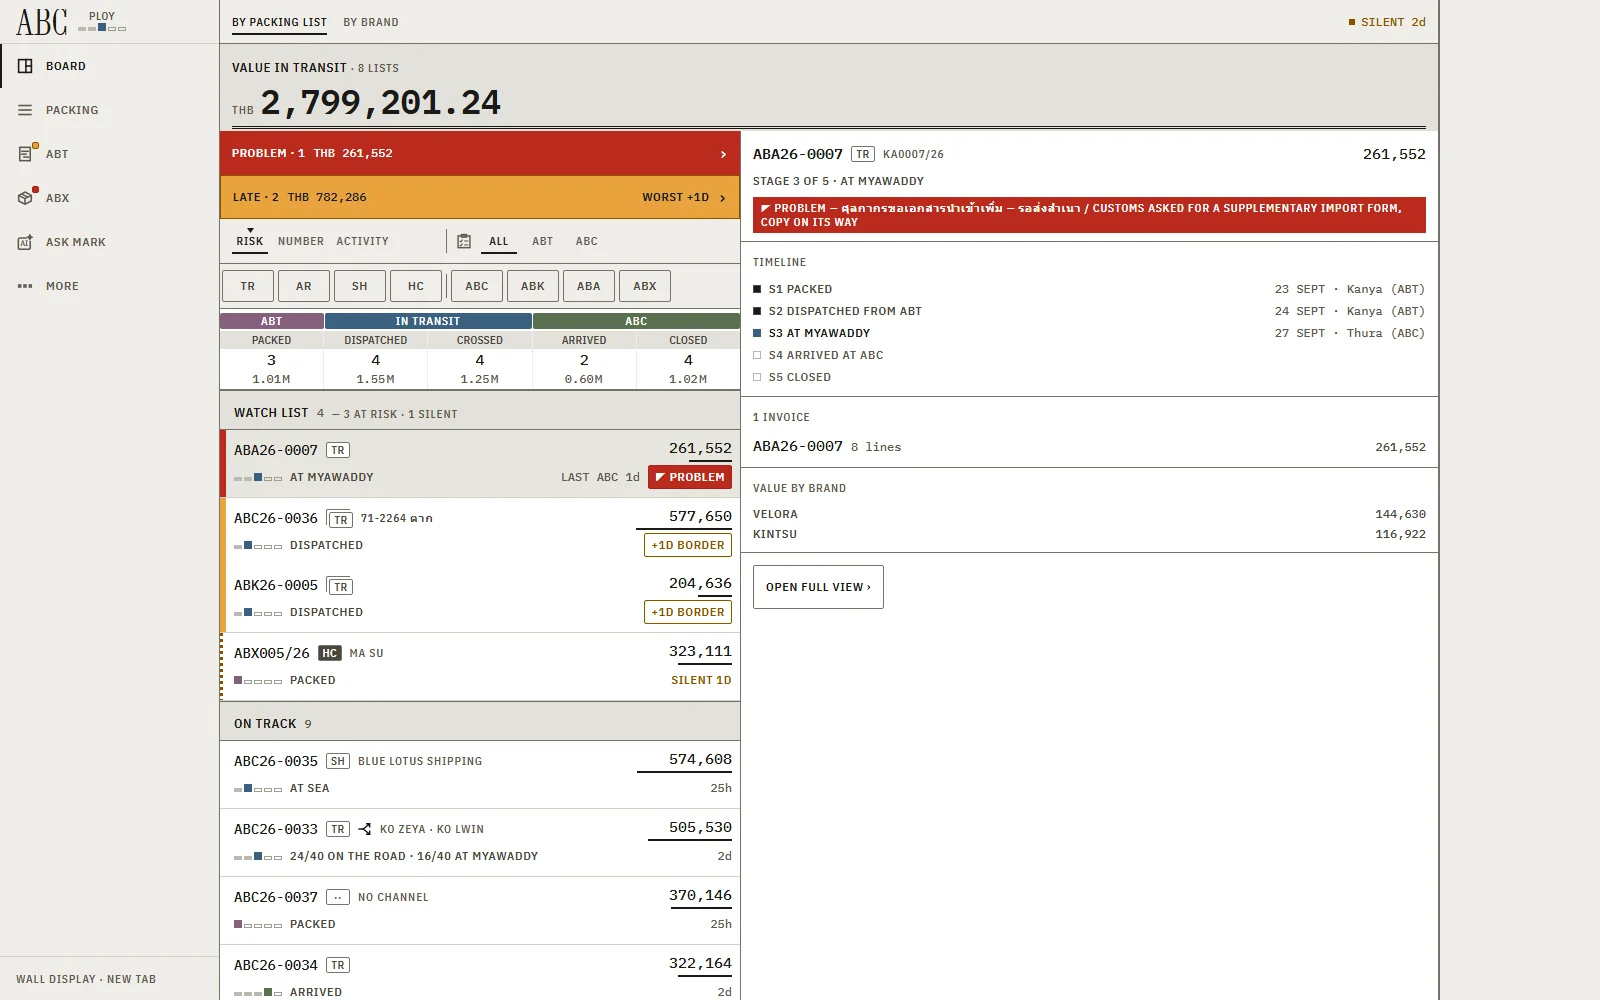Select the Crossed stage column
1600x1000 pixels.
click(x=480, y=360)
